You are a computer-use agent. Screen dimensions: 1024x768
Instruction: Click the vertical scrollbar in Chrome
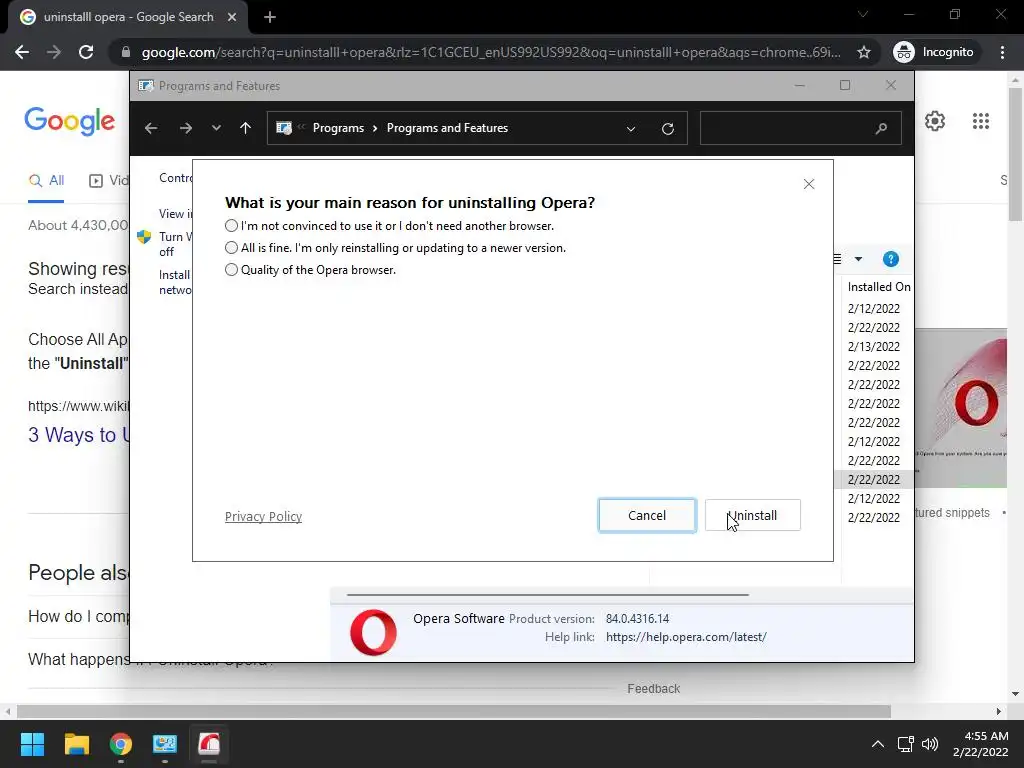point(1016,155)
